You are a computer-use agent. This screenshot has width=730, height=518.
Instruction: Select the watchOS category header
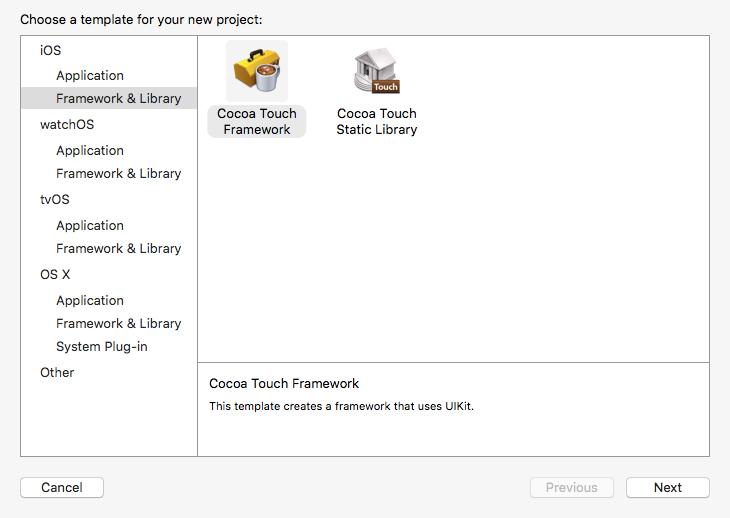(67, 125)
